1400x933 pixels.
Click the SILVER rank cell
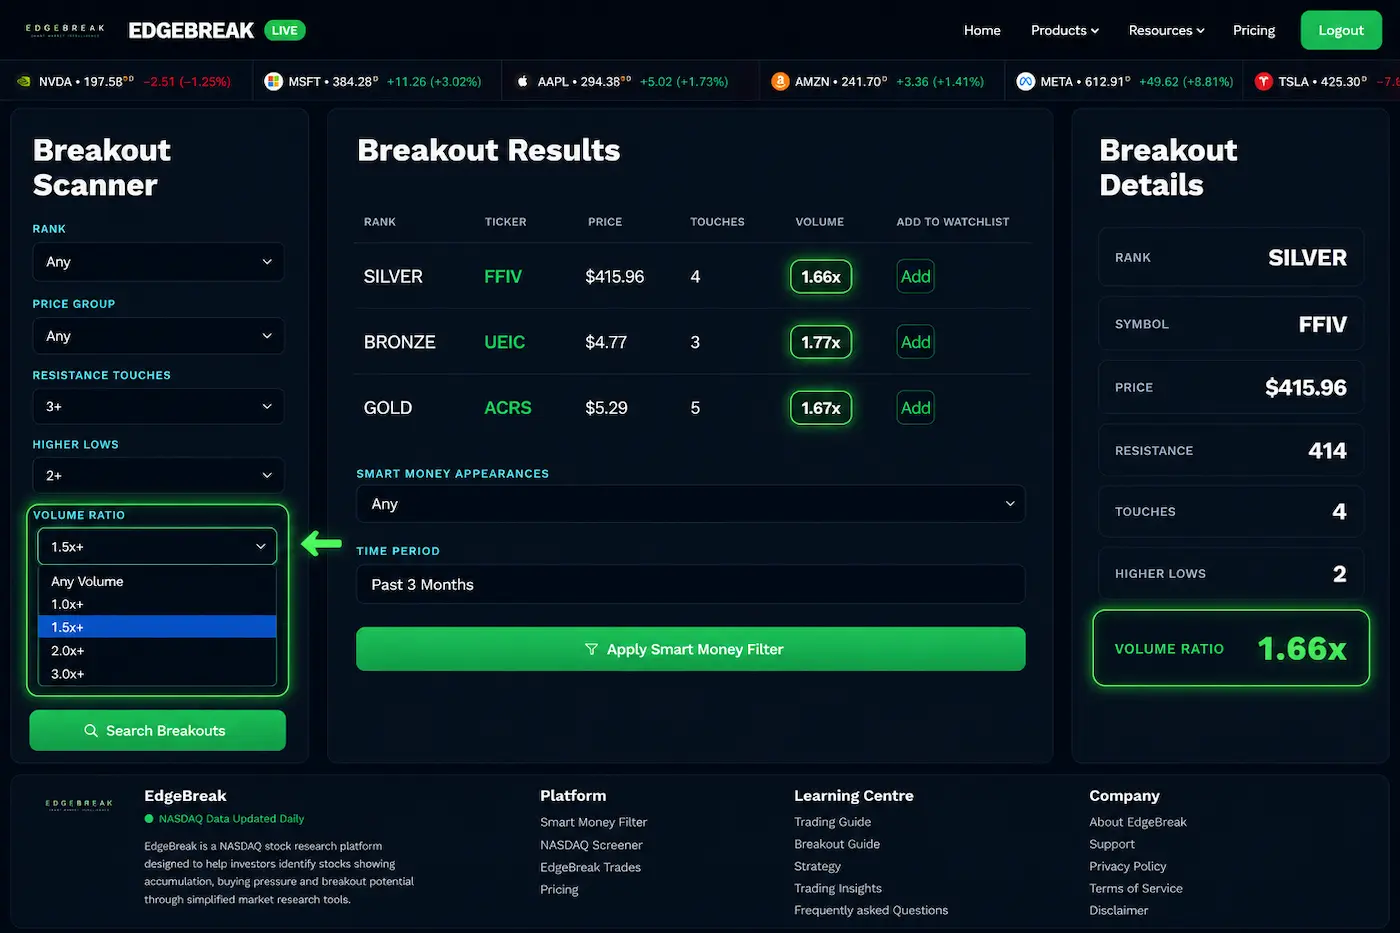point(393,277)
